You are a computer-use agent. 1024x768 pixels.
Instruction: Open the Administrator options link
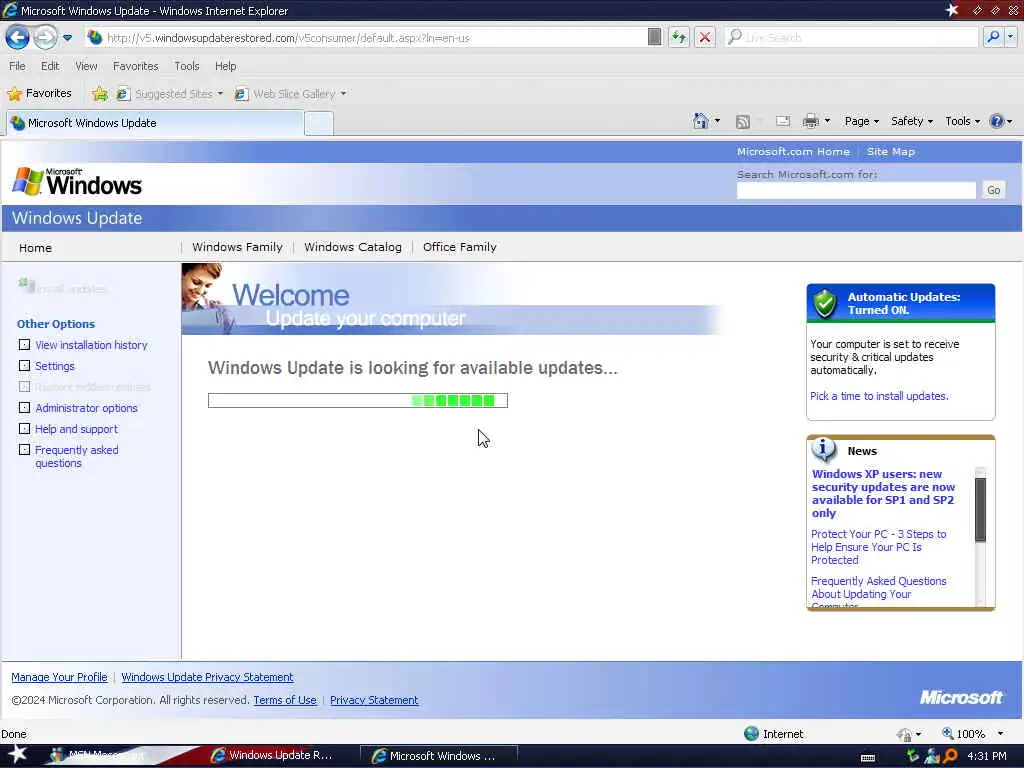click(86, 408)
